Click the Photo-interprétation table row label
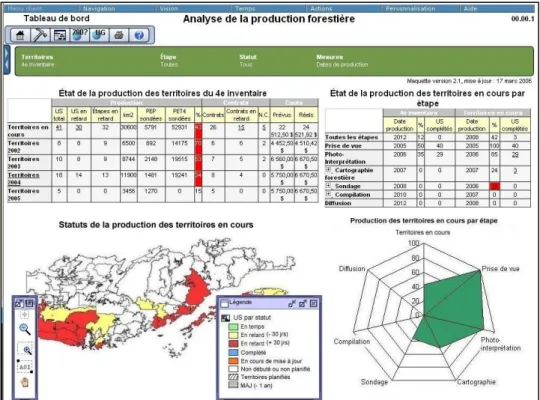This screenshot has height=400, width=540. click(345, 158)
